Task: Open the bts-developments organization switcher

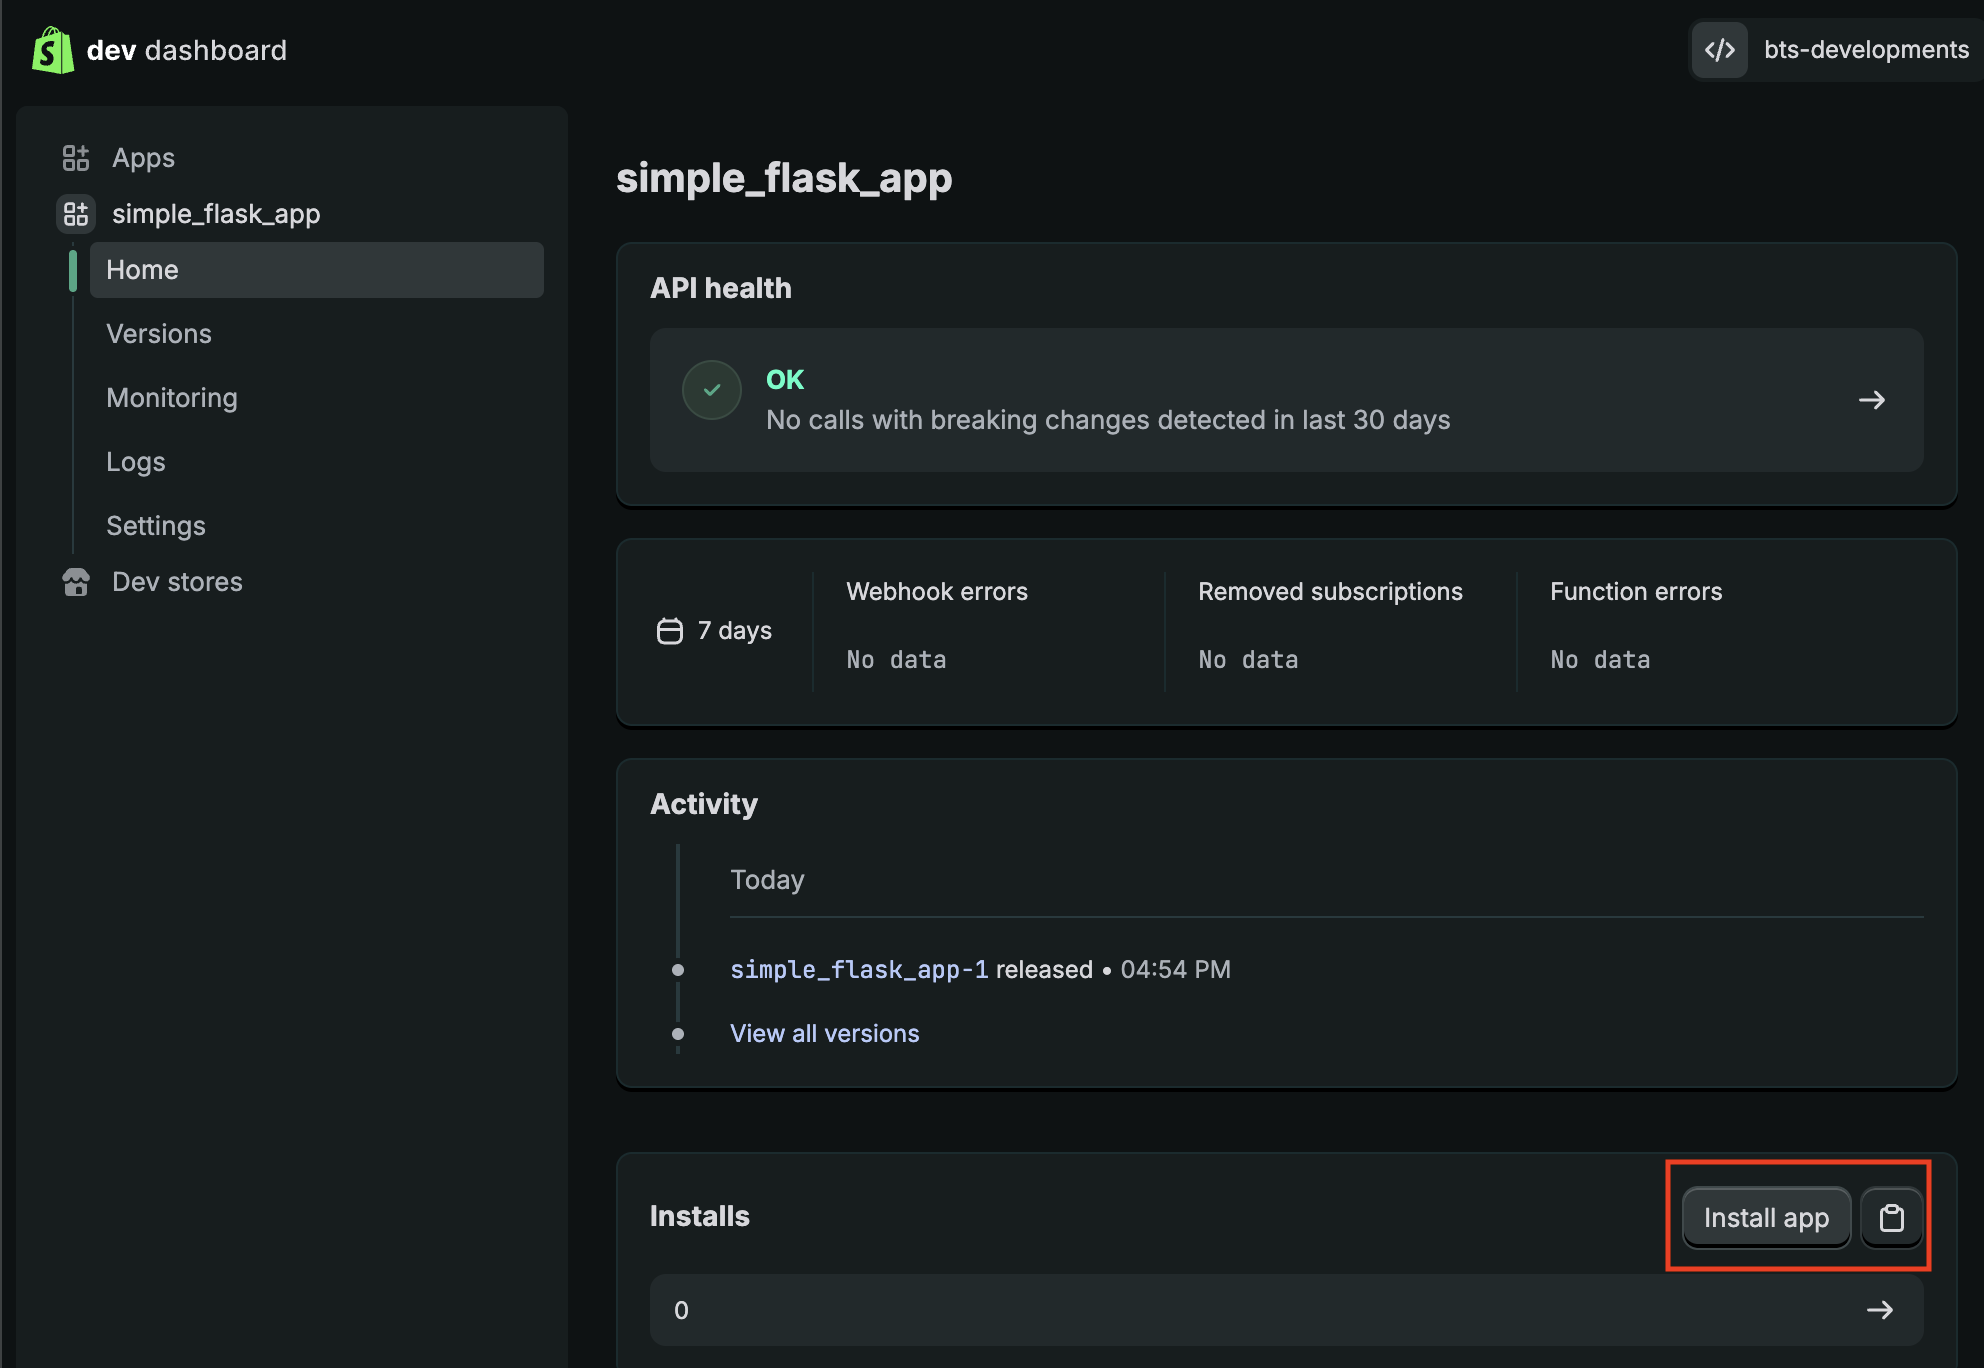Action: point(1865,50)
